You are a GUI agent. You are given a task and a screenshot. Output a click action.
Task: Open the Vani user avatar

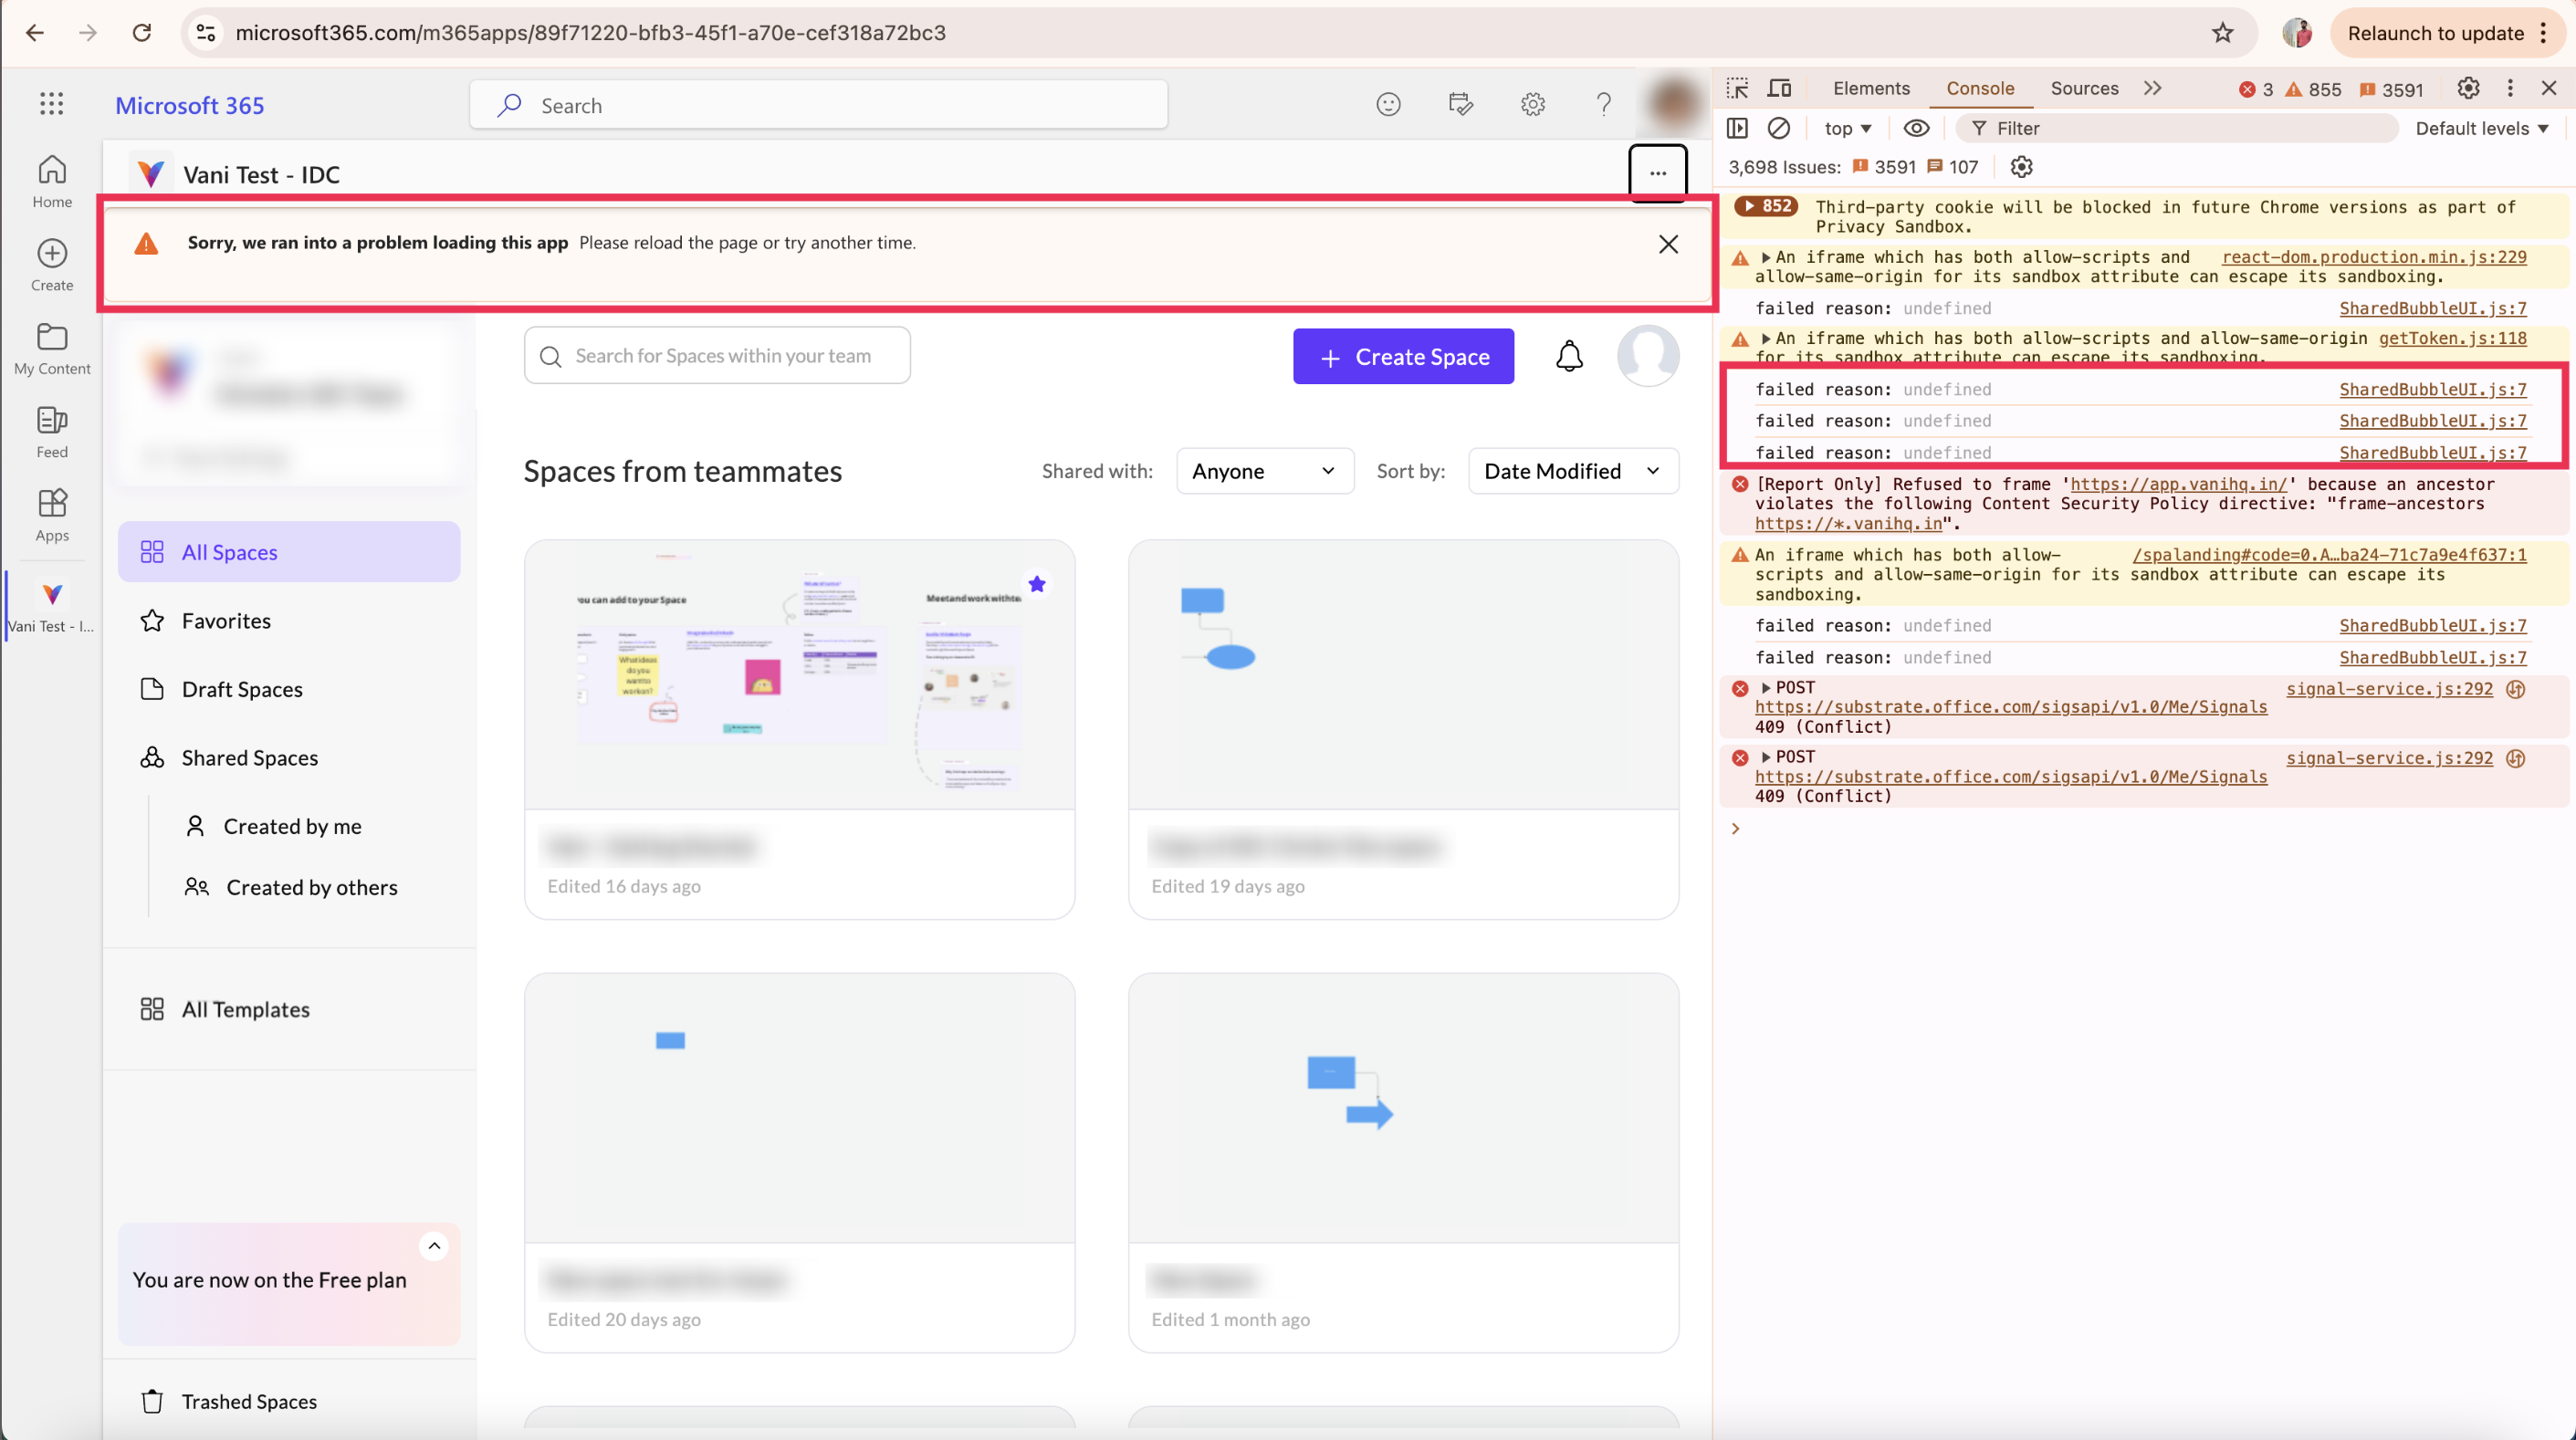(1648, 356)
